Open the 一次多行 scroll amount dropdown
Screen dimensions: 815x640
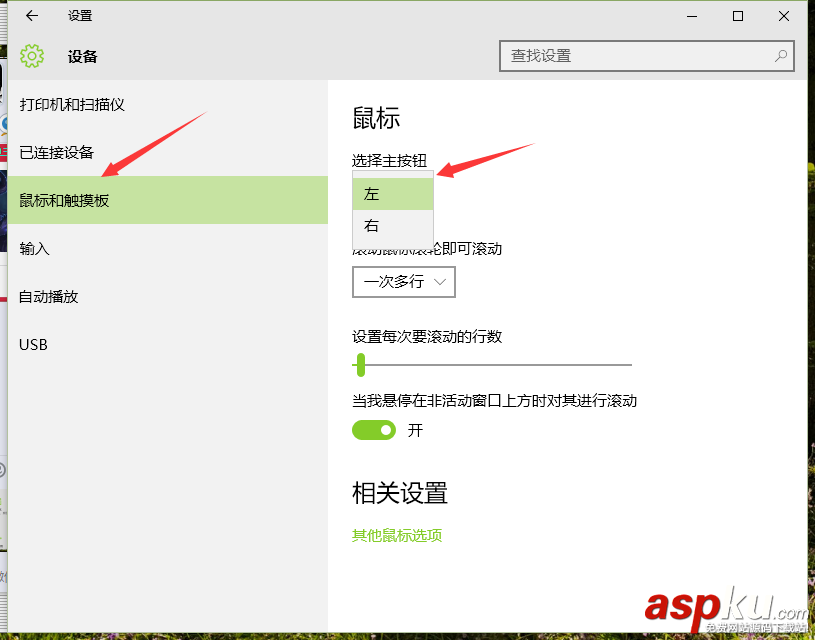(x=403, y=282)
